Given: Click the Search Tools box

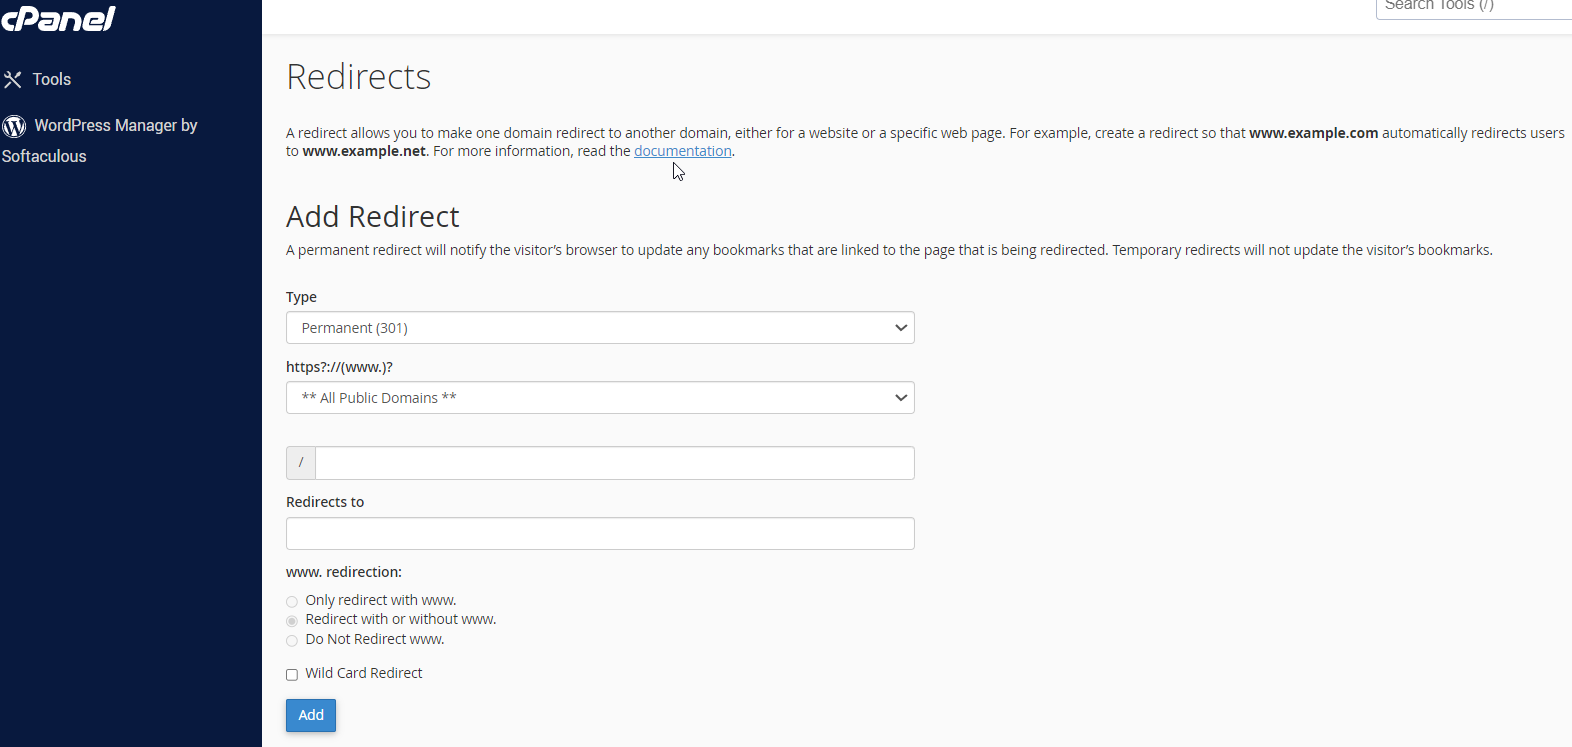Looking at the screenshot, I should pyautogui.click(x=1474, y=8).
